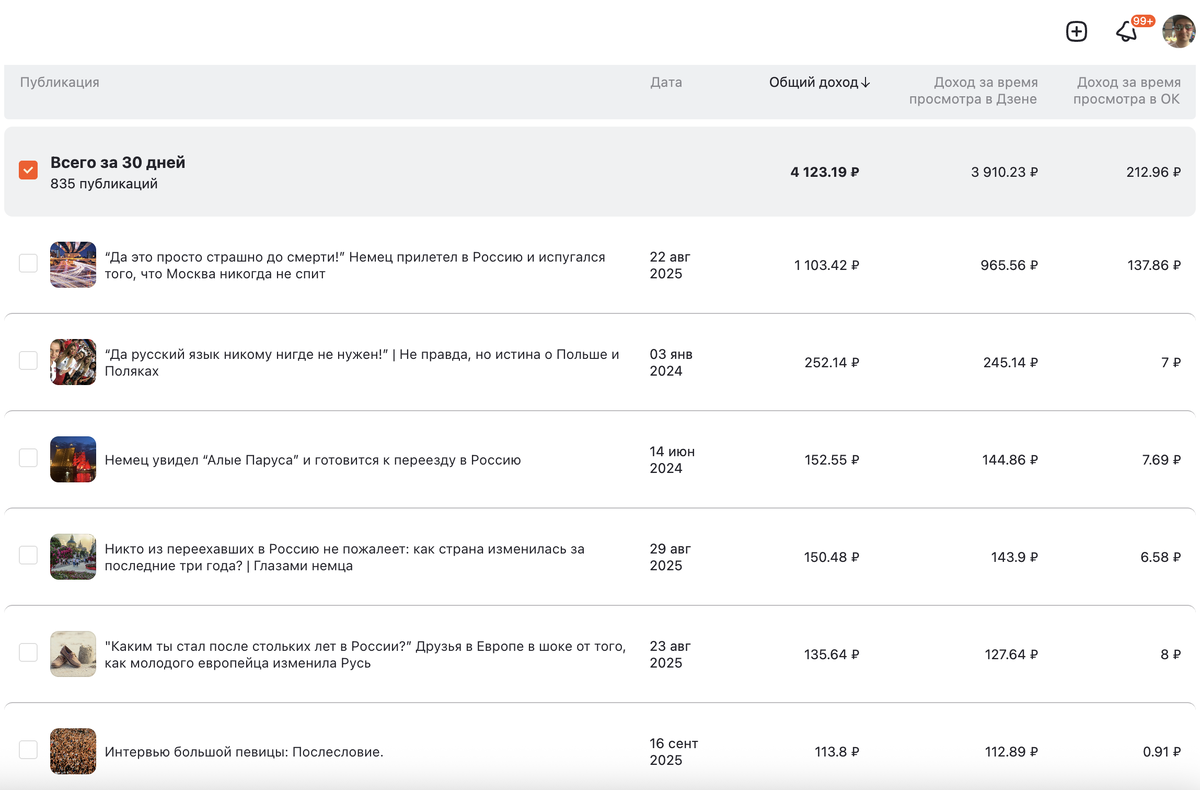This screenshot has height=790, width=1200.
Task: Open the notifications bell
Action: [x=1127, y=32]
